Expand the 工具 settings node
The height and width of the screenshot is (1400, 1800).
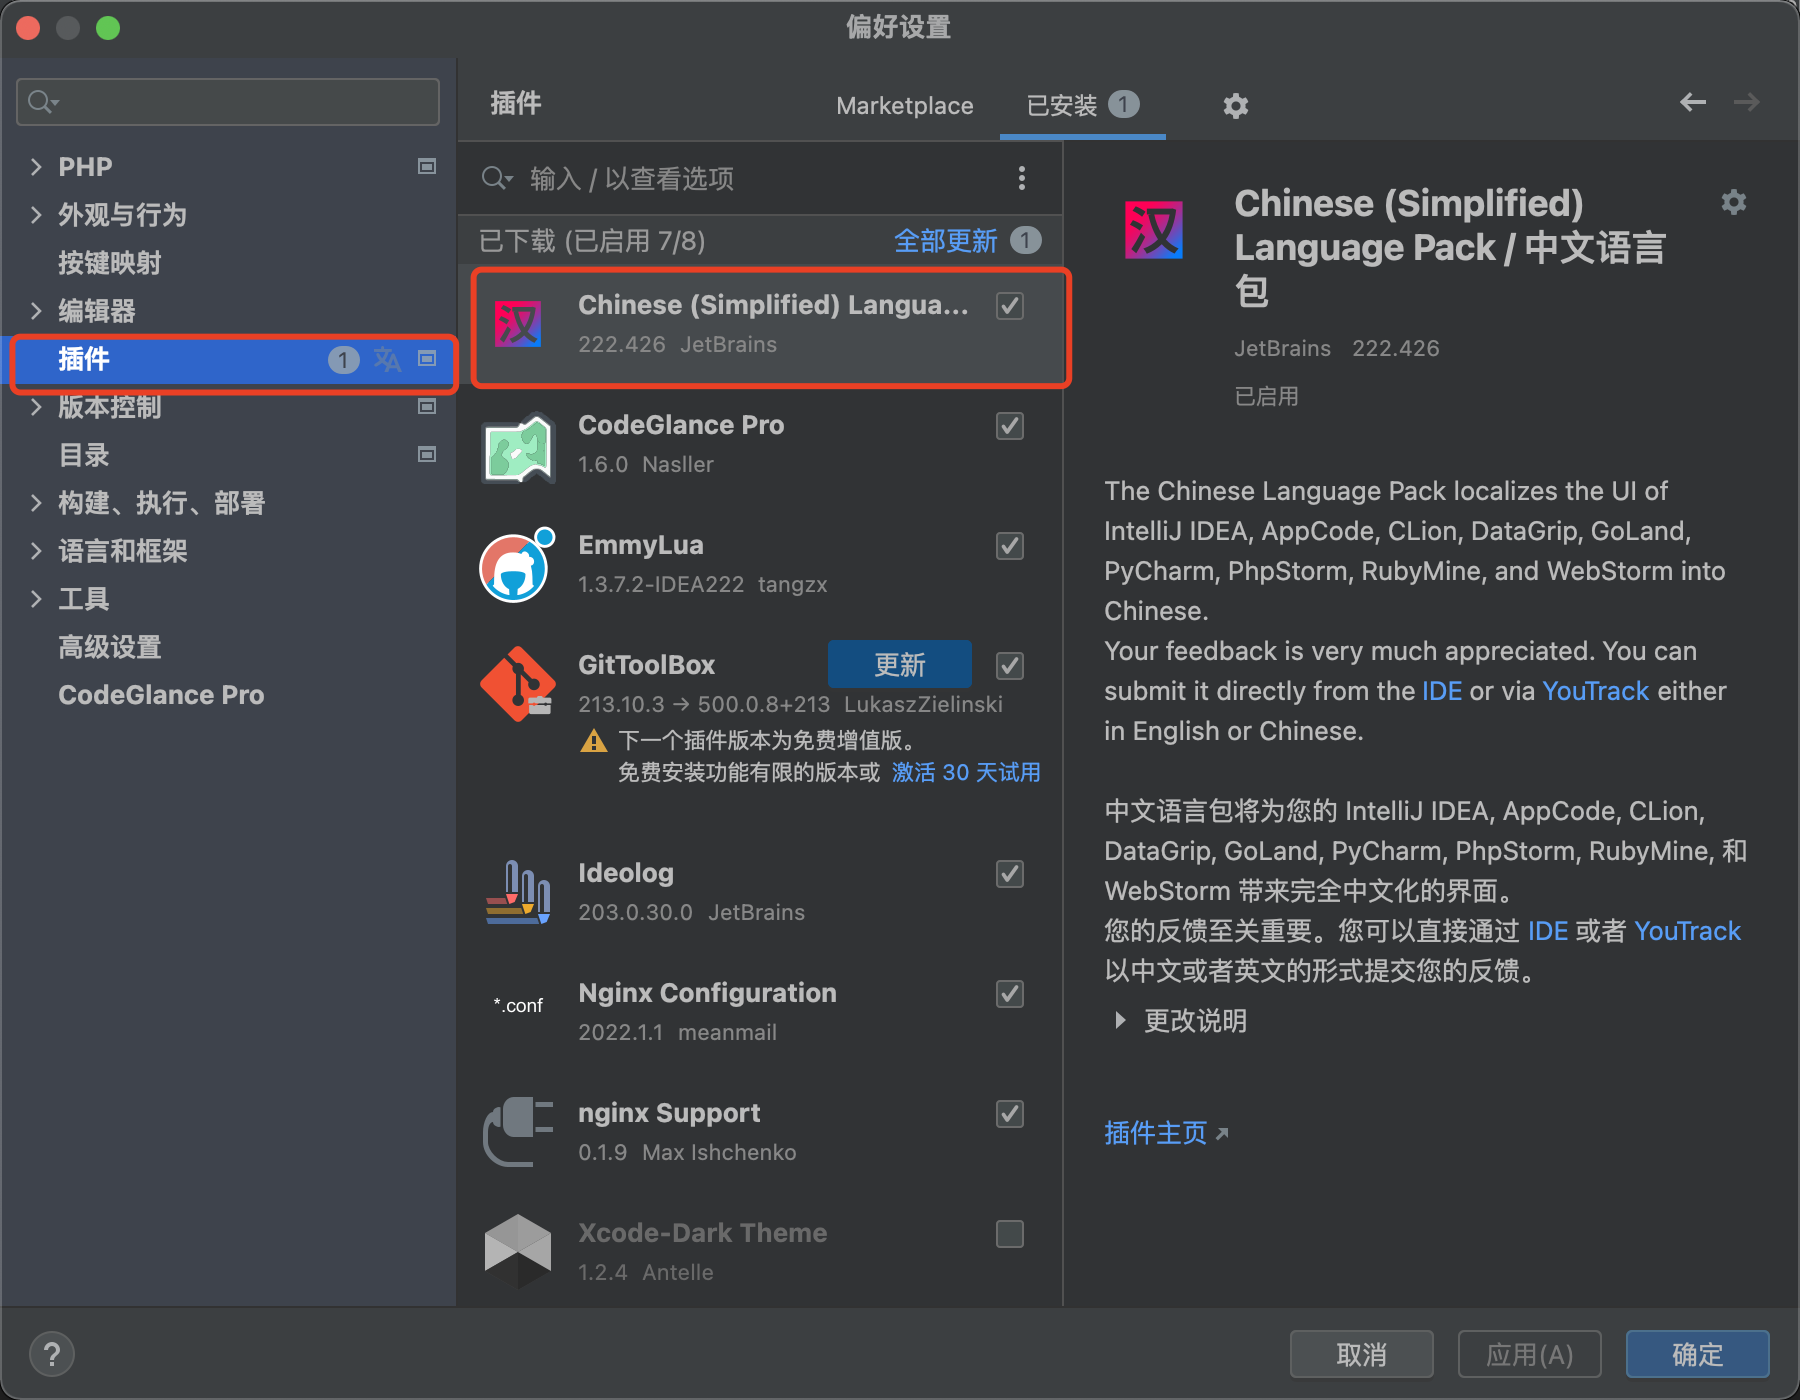(36, 598)
